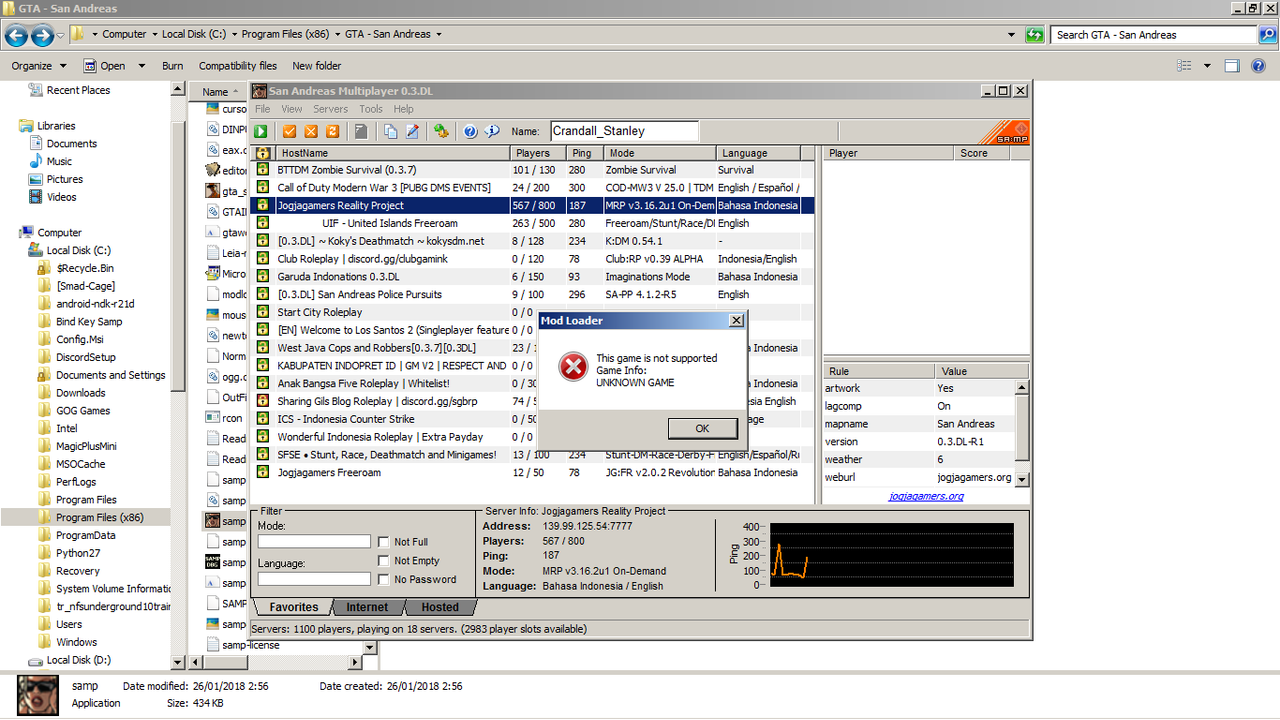This screenshot has height=720, width=1280.
Task: Enable the Not Empty filter checkbox
Action: [x=384, y=561]
